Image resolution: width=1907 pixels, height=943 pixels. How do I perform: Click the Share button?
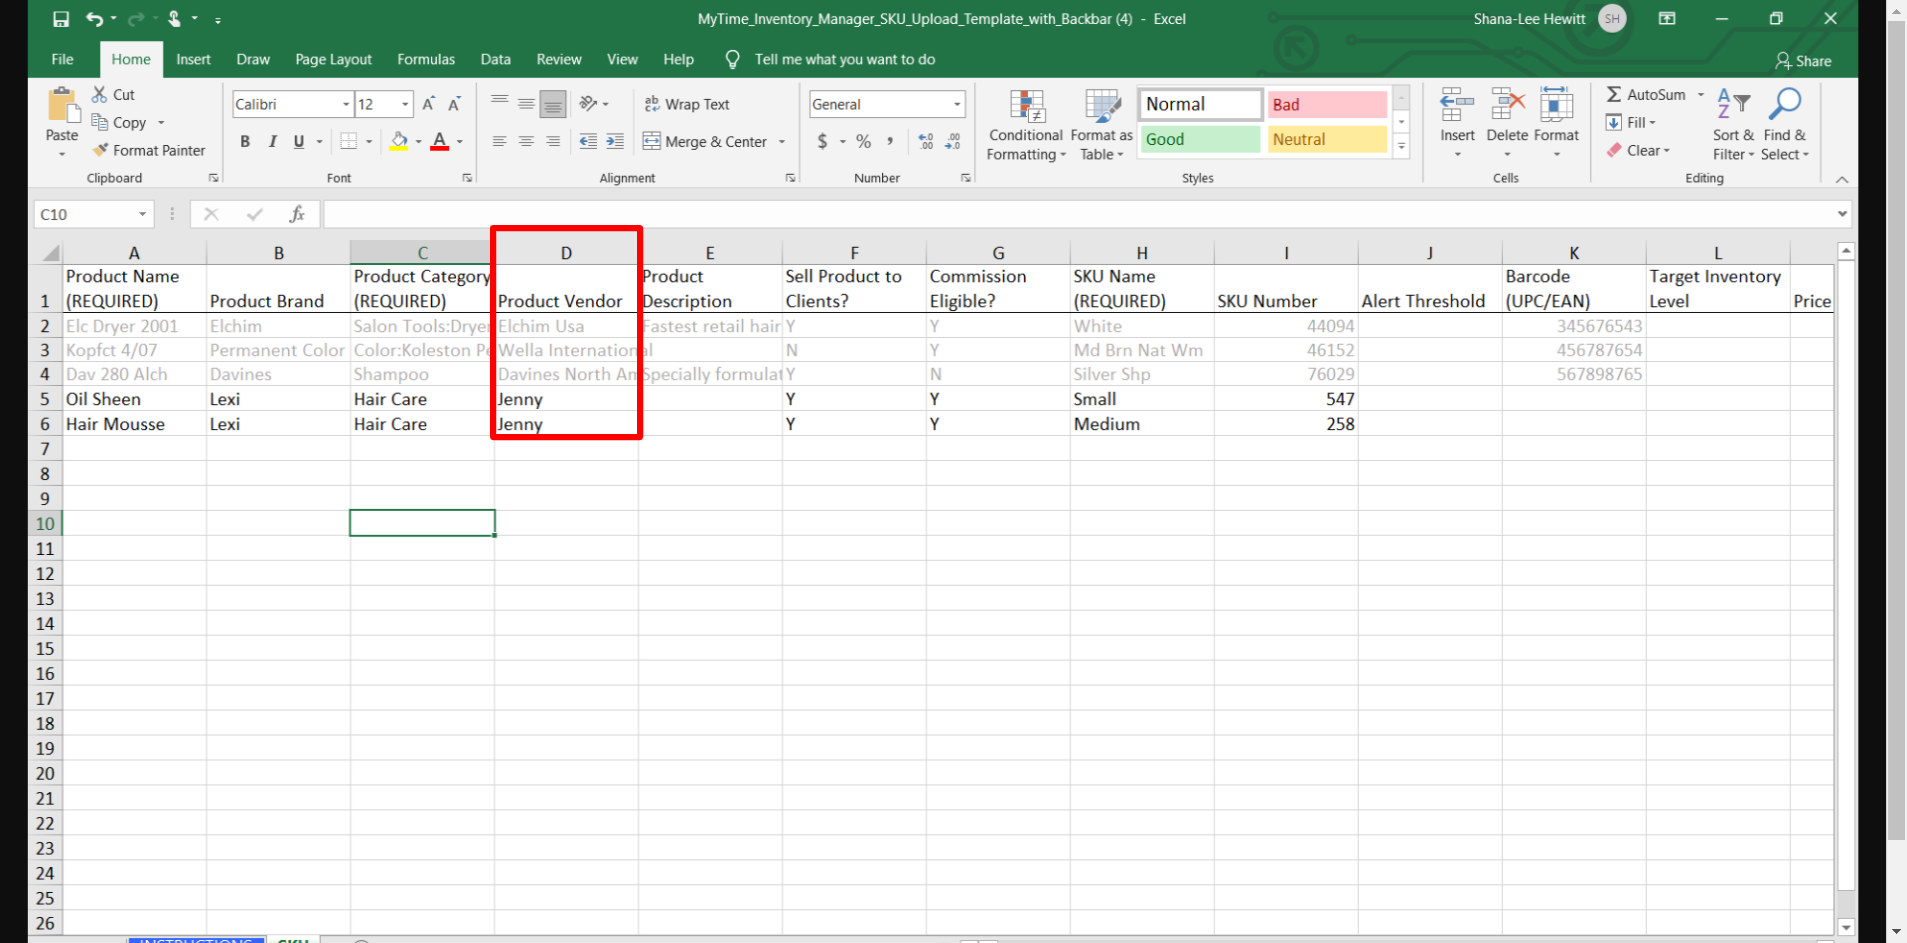1803,61
